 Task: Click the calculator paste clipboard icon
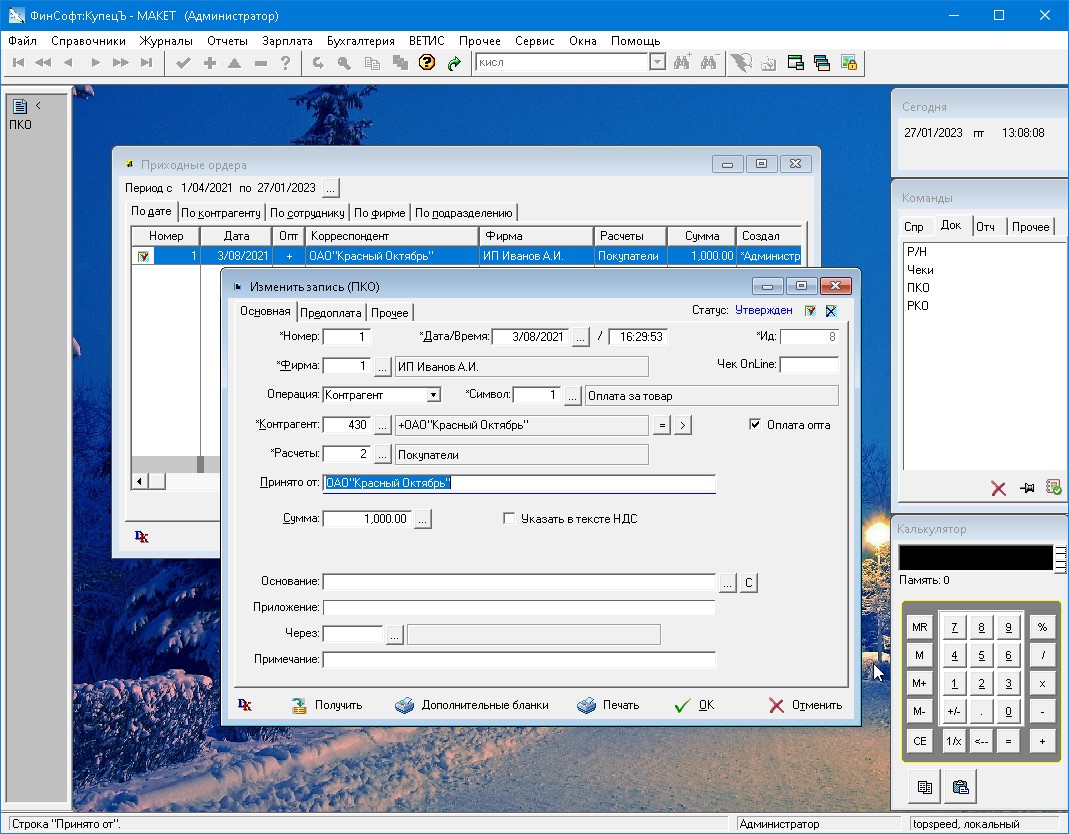[960, 787]
